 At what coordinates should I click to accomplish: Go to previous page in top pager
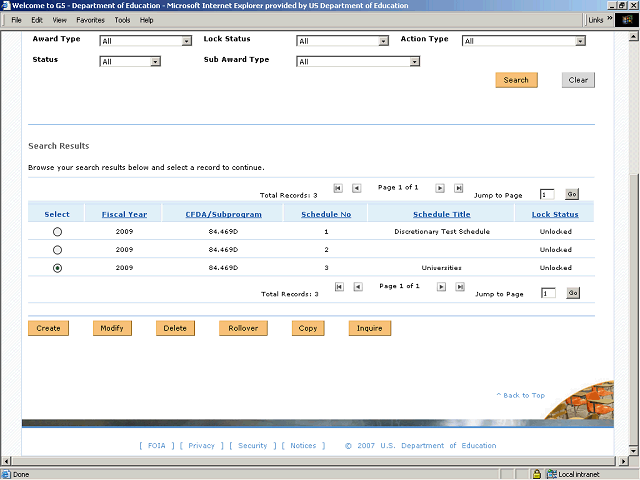coord(356,188)
